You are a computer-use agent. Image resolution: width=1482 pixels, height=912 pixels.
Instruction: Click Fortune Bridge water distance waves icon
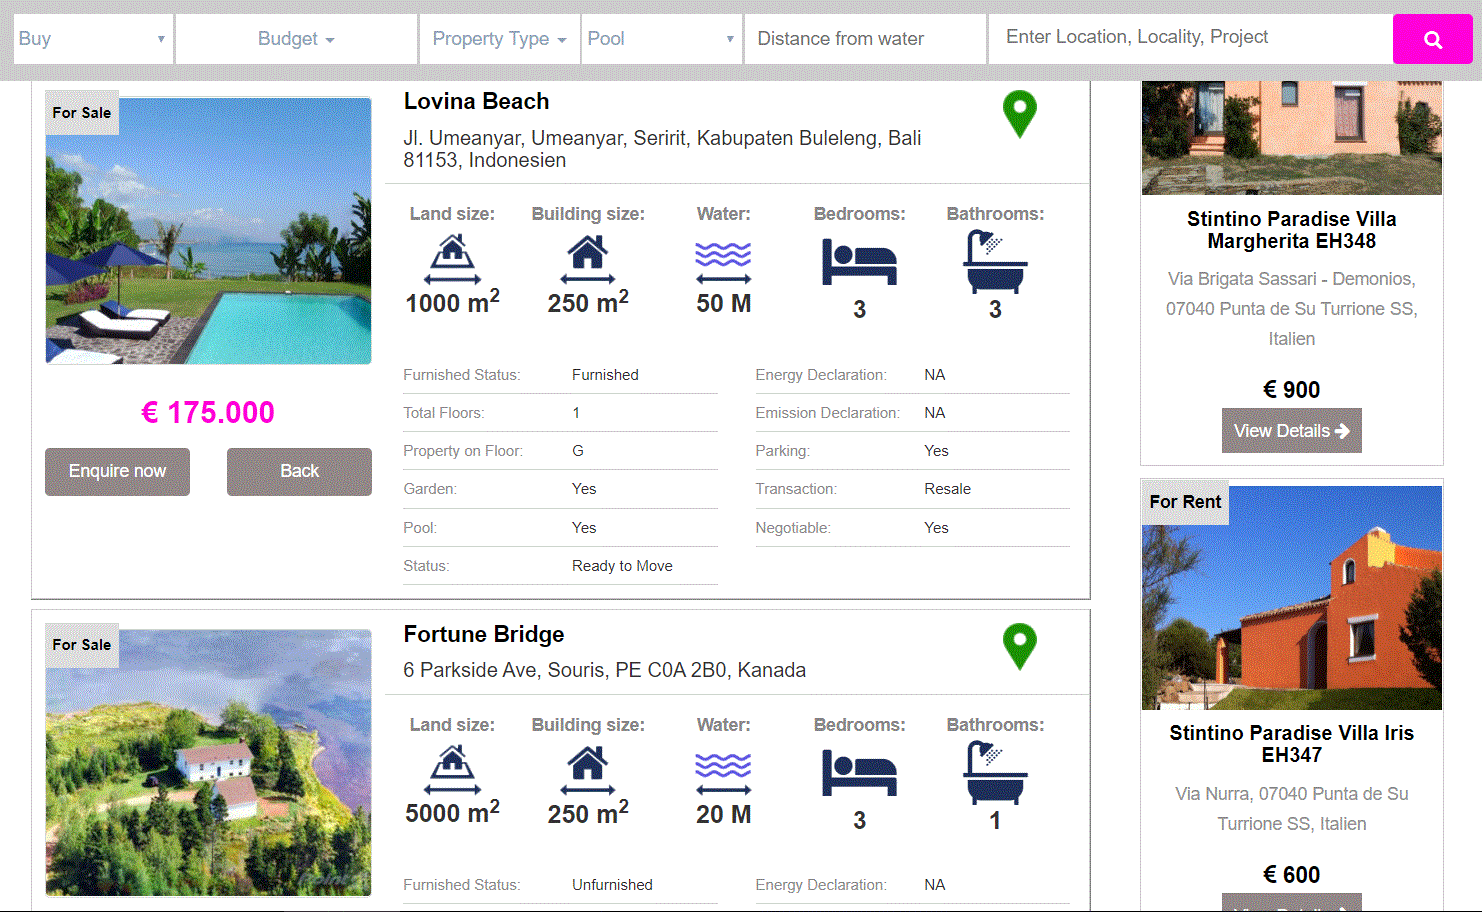pyautogui.click(x=723, y=774)
